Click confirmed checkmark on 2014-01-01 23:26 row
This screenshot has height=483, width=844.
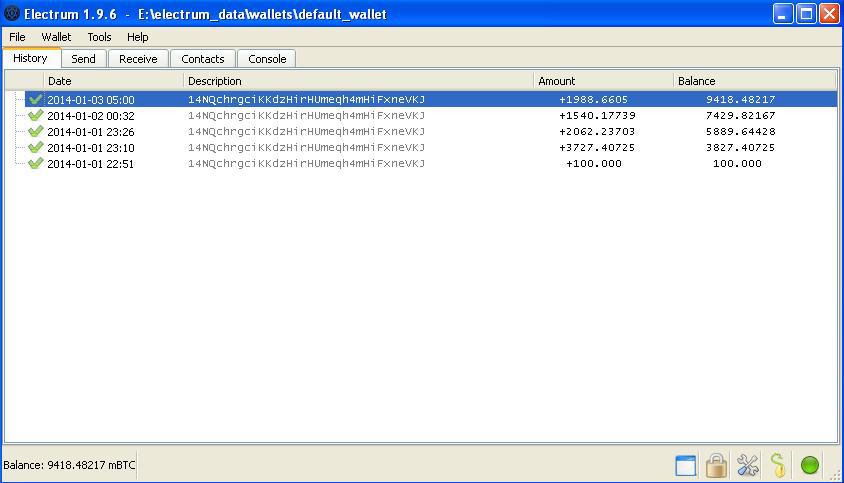pos(36,131)
